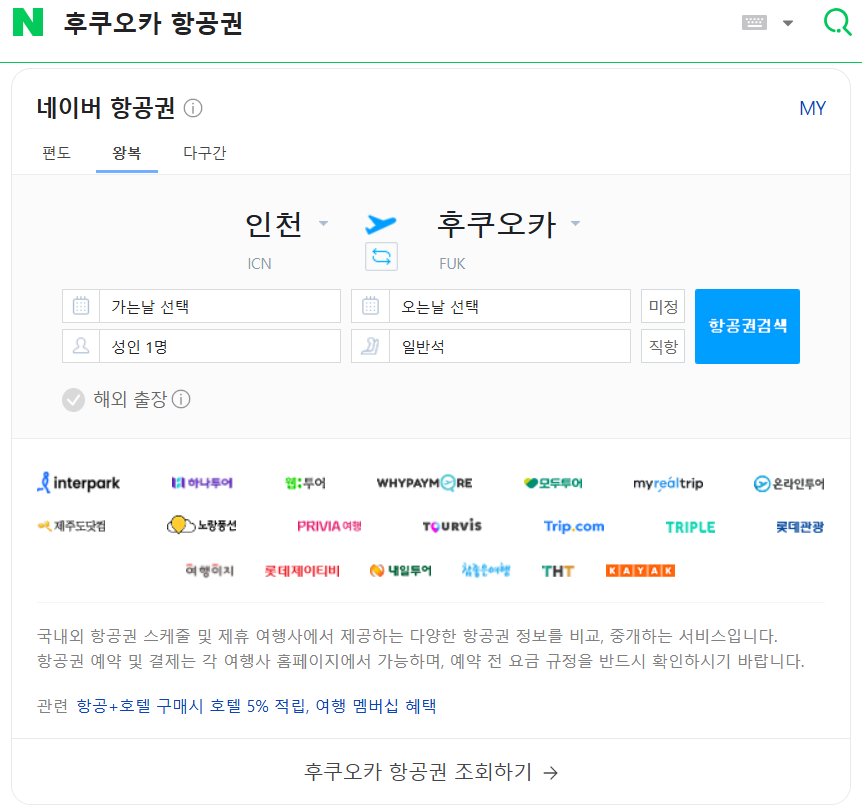Click the FUK airport code text
Image resolution: width=862 pixels, height=810 pixels.
tap(452, 264)
